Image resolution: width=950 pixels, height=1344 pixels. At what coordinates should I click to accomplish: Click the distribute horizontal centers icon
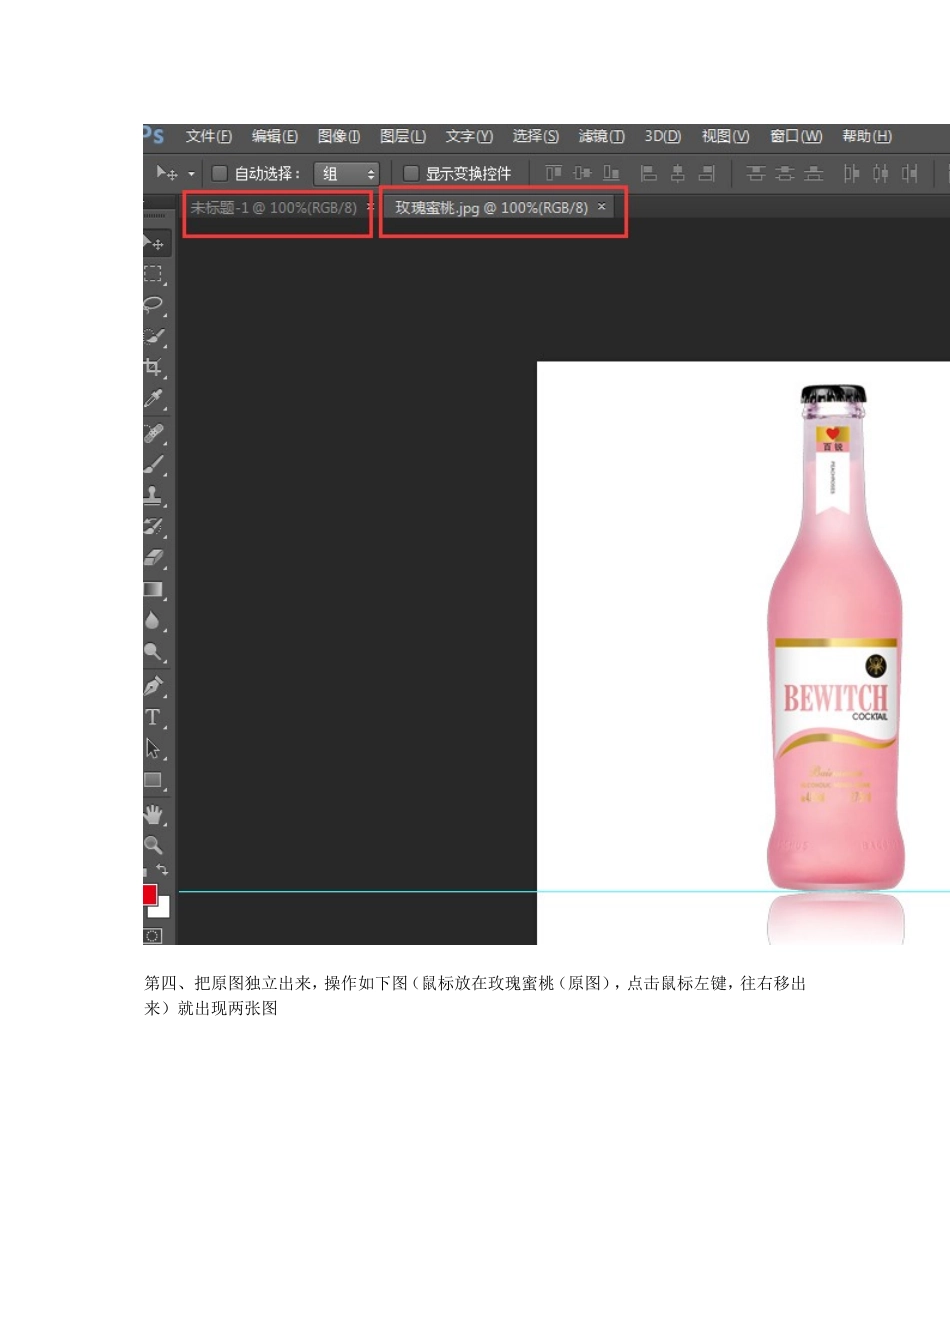[880, 173]
